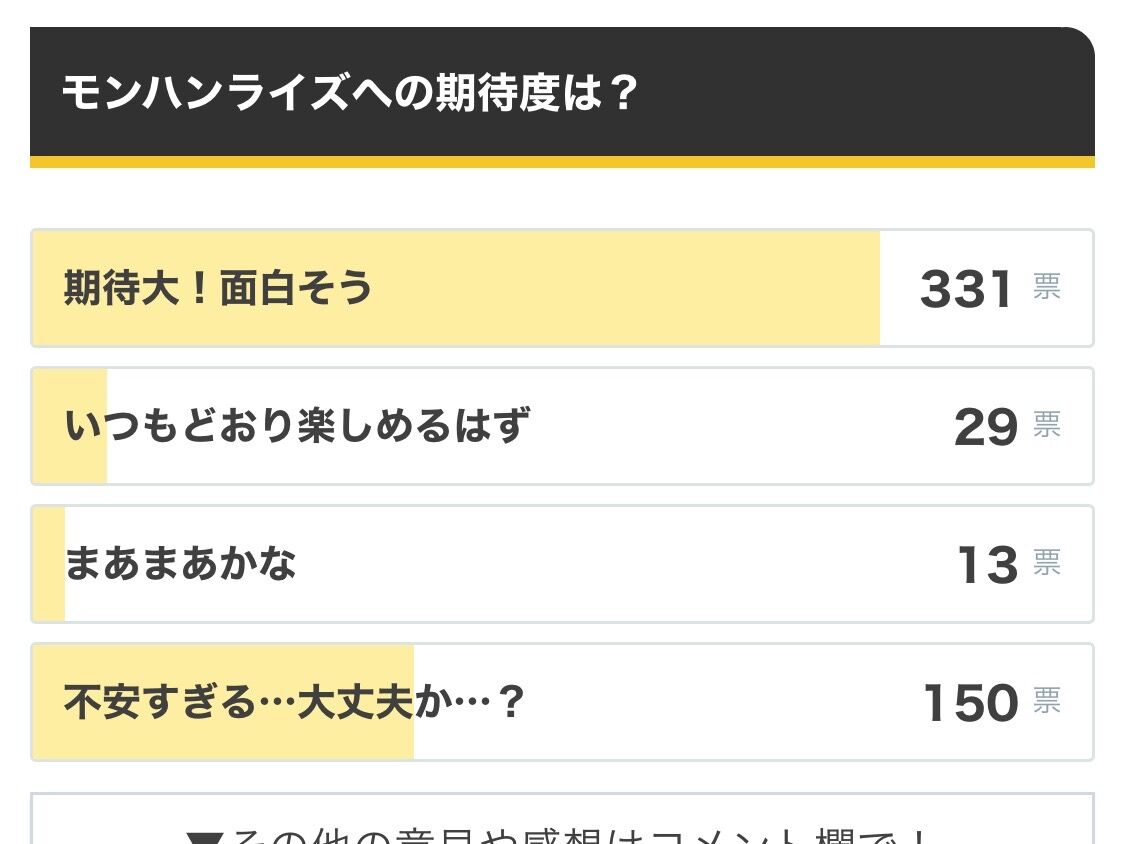The image size is (1125, 844).
Task: Click the 13 vote count
Action: [988, 564]
